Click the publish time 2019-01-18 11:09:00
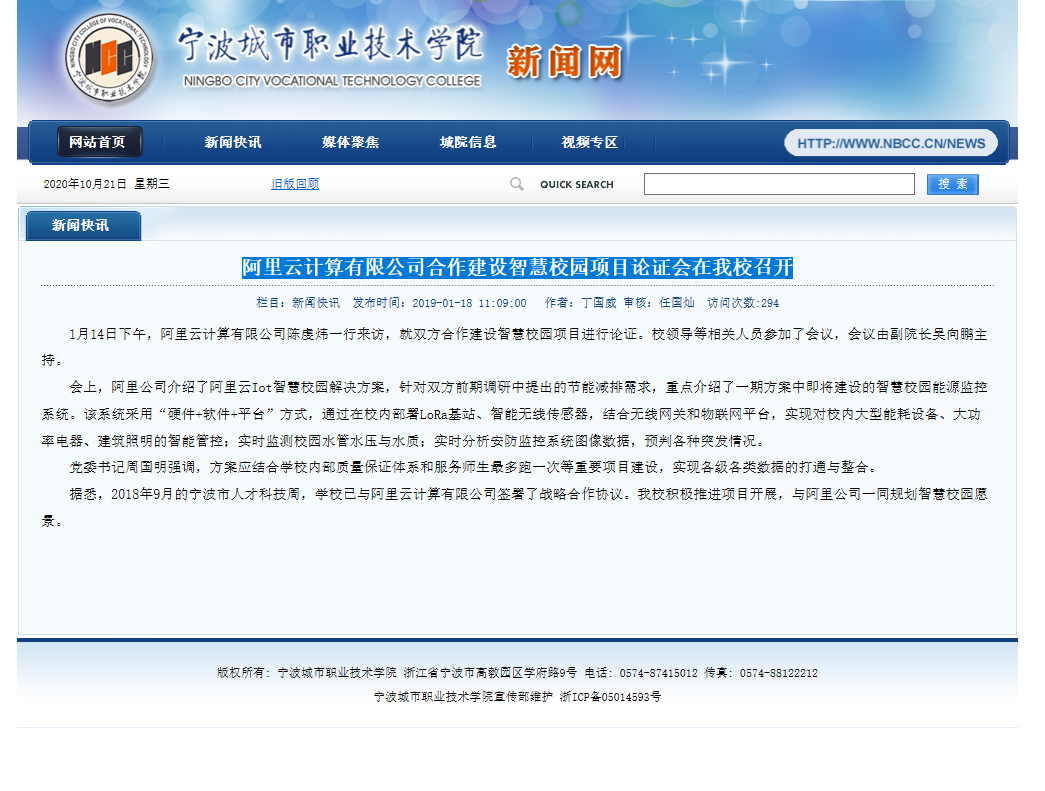1045x791 pixels. coord(469,303)
